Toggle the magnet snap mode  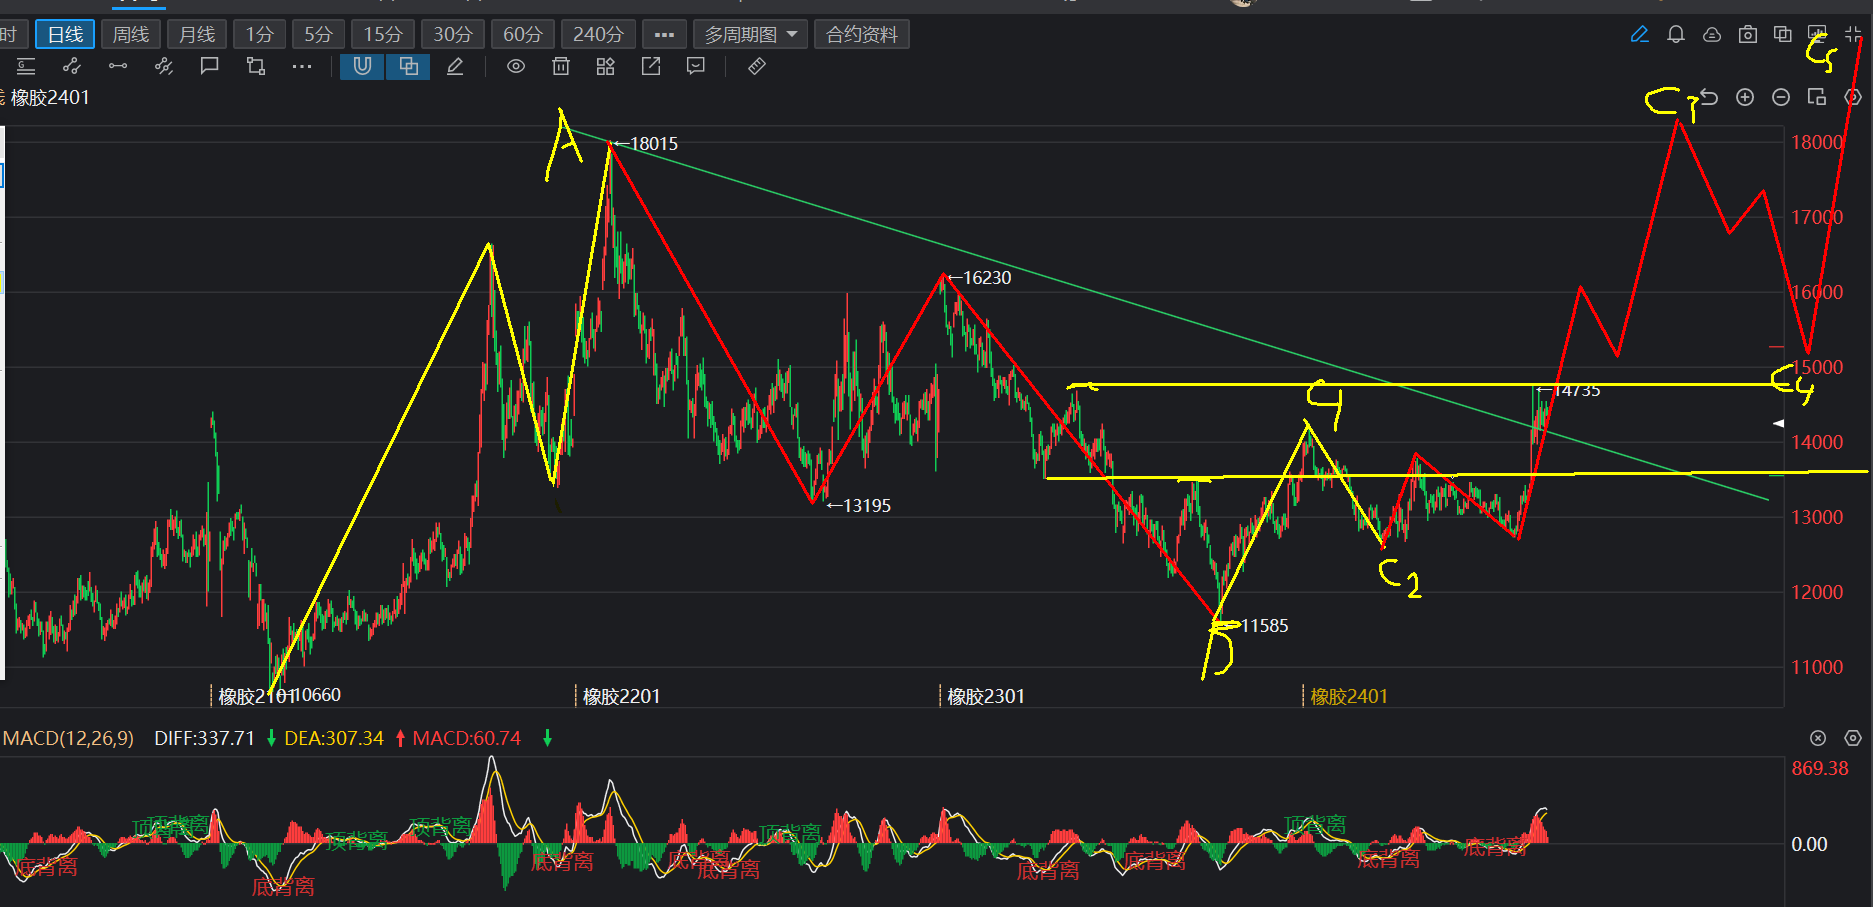point(362,67)
